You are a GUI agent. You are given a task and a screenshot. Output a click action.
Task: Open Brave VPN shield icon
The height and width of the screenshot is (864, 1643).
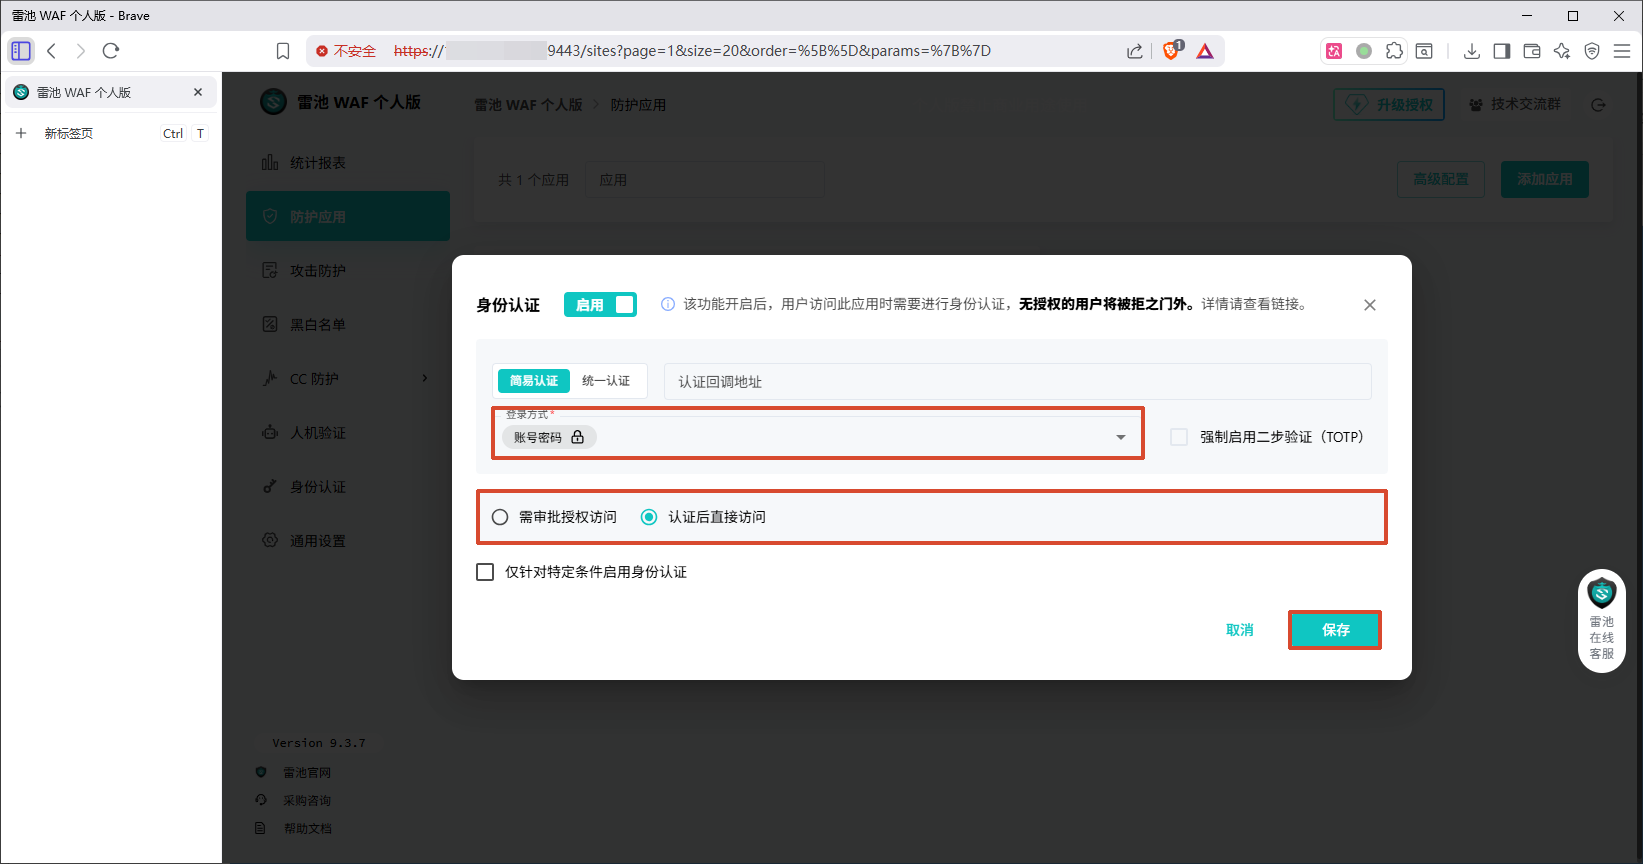pos(1592,51)
